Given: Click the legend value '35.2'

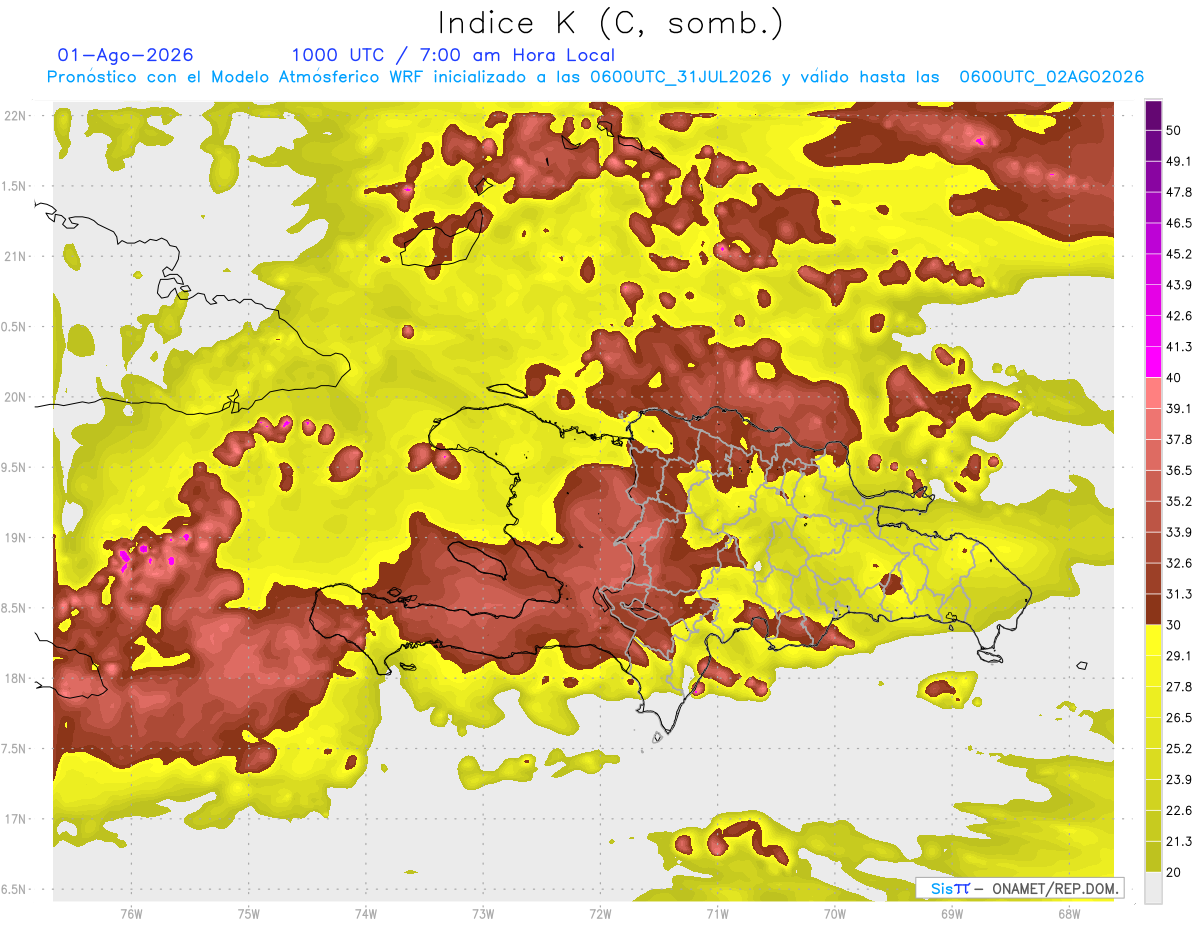Looking at the screenshot, I should [1178, 501].
